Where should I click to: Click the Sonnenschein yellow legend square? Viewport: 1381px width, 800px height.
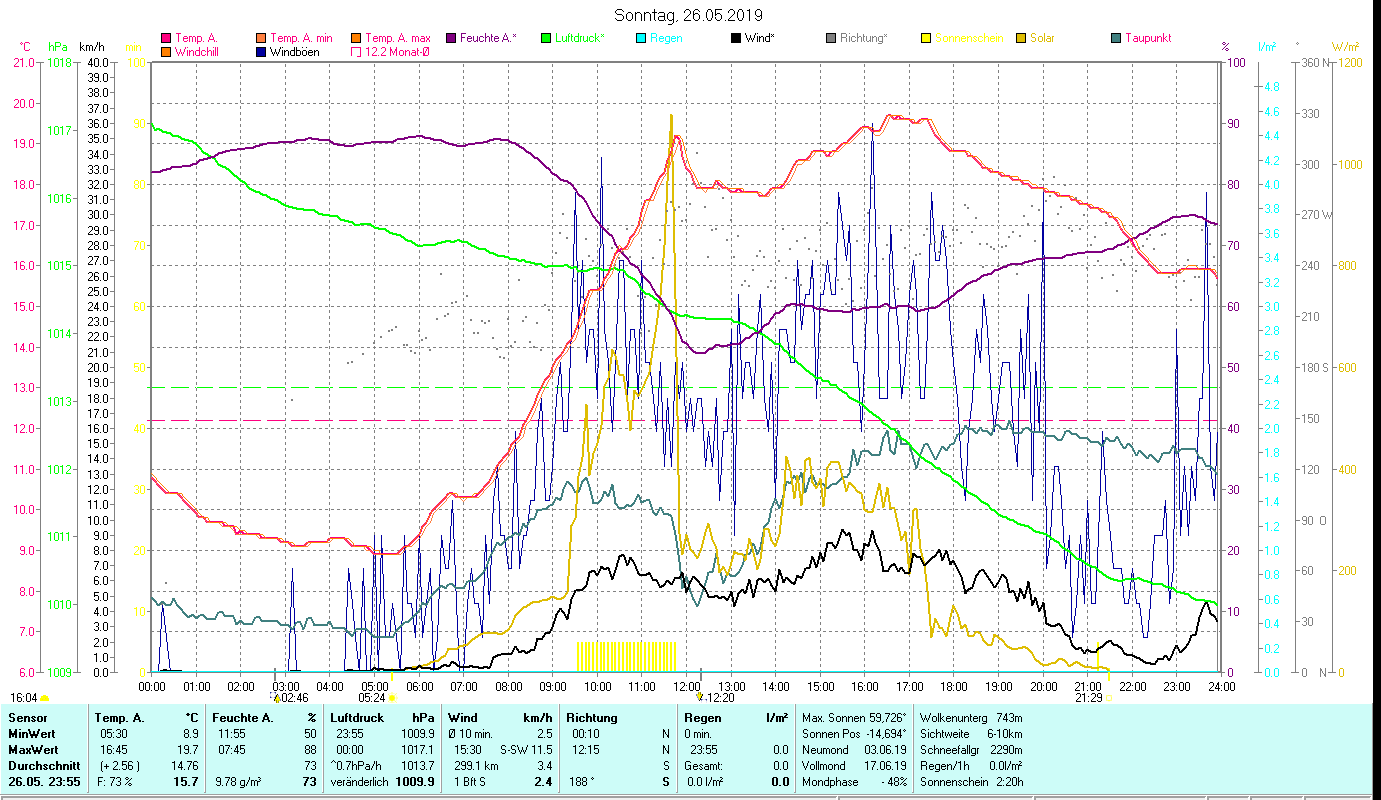pos(927,38)
